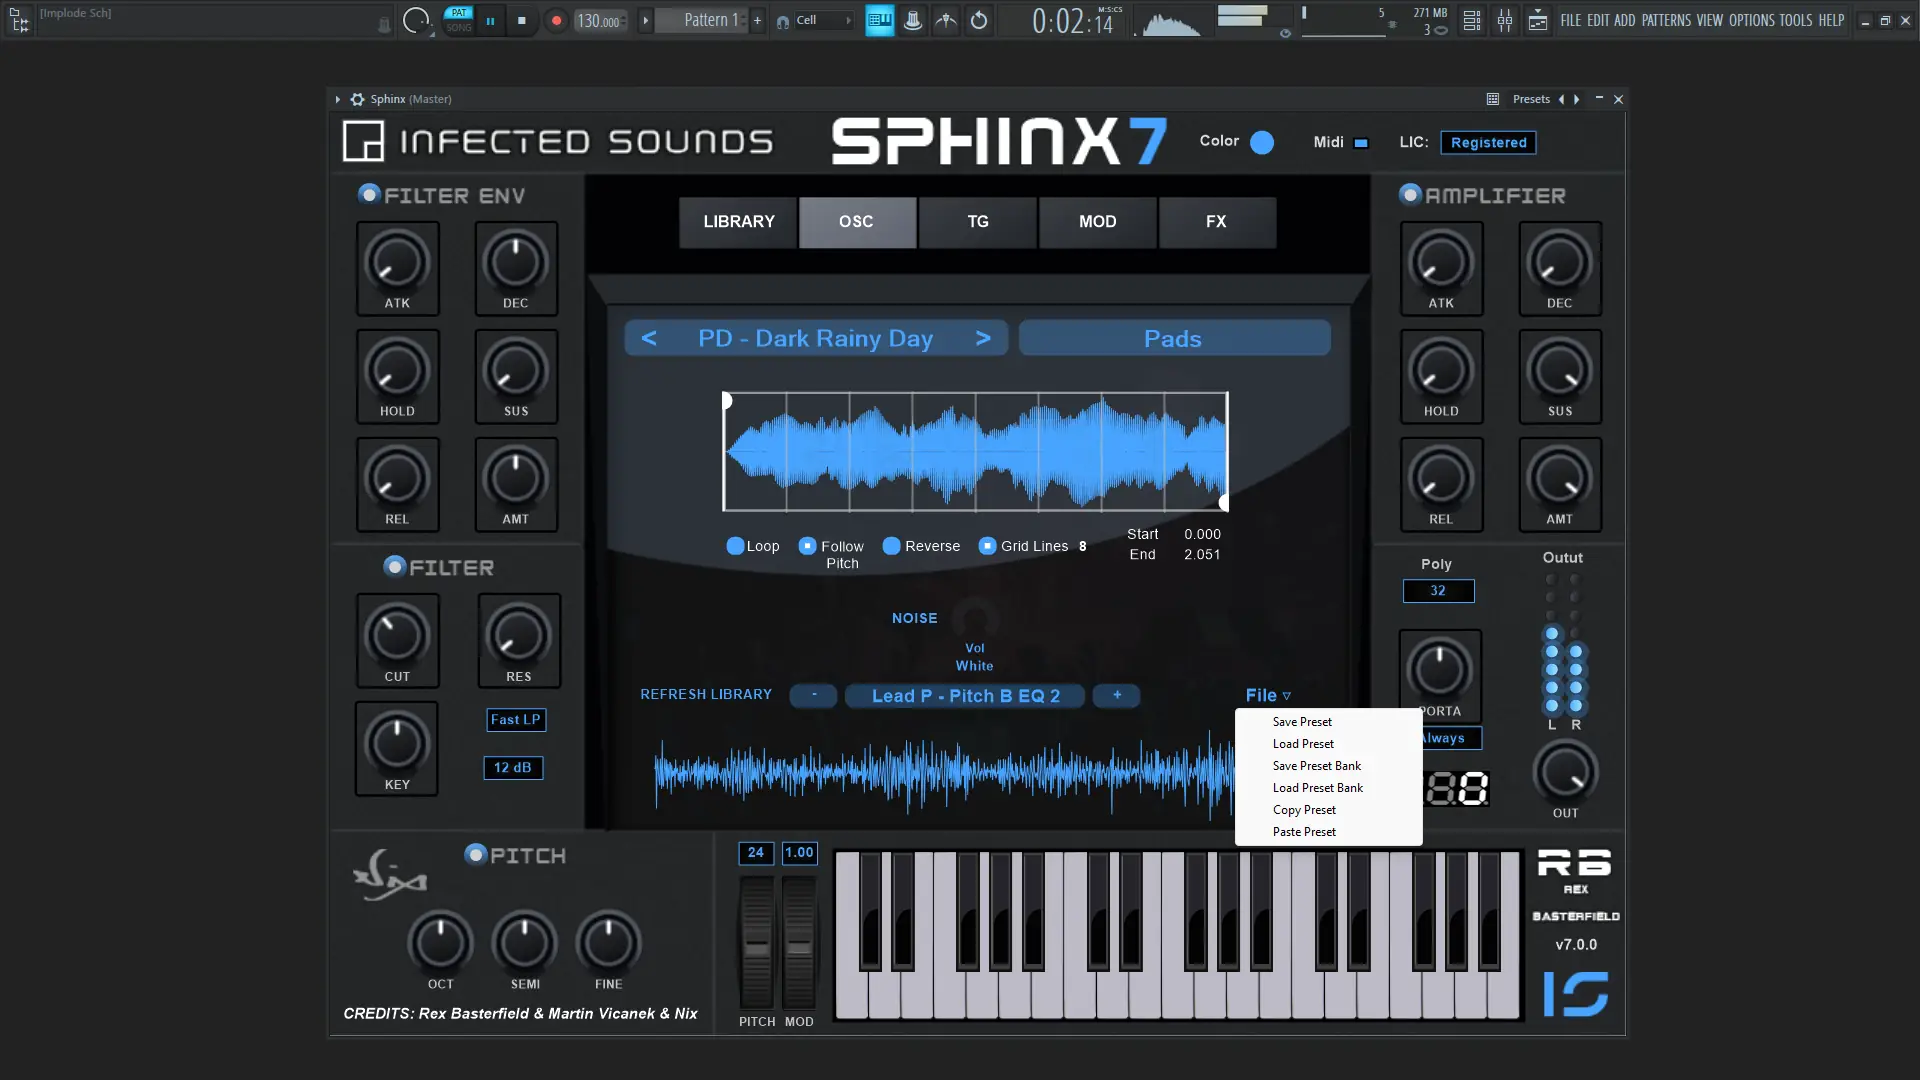The image size is (1920, 1080).
Task: Expand the Presets menu in plugin header
Action: [x=1531, y=99]
